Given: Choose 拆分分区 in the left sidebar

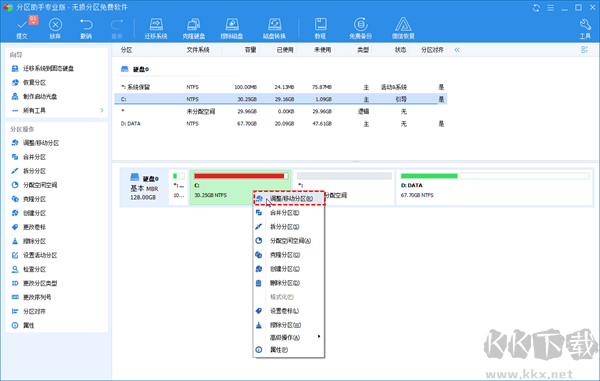Looking at the screenshot, I should [29, 171].
